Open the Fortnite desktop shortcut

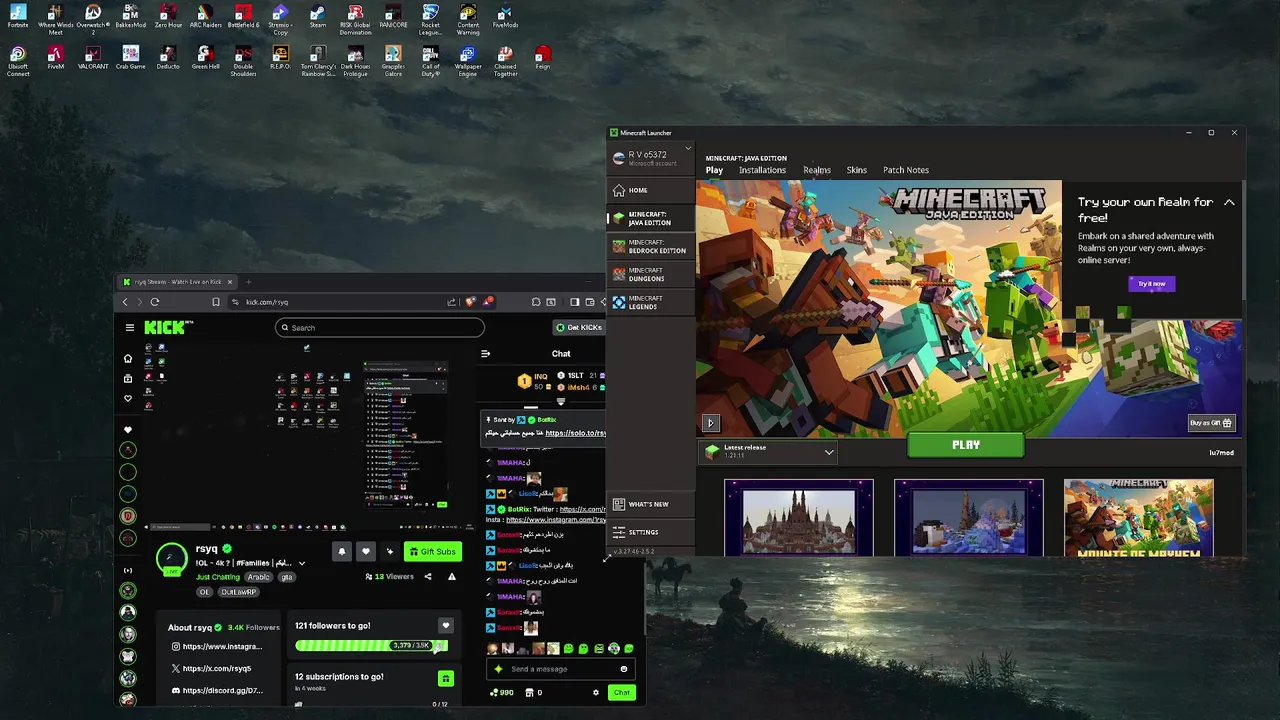click(18, 17)
